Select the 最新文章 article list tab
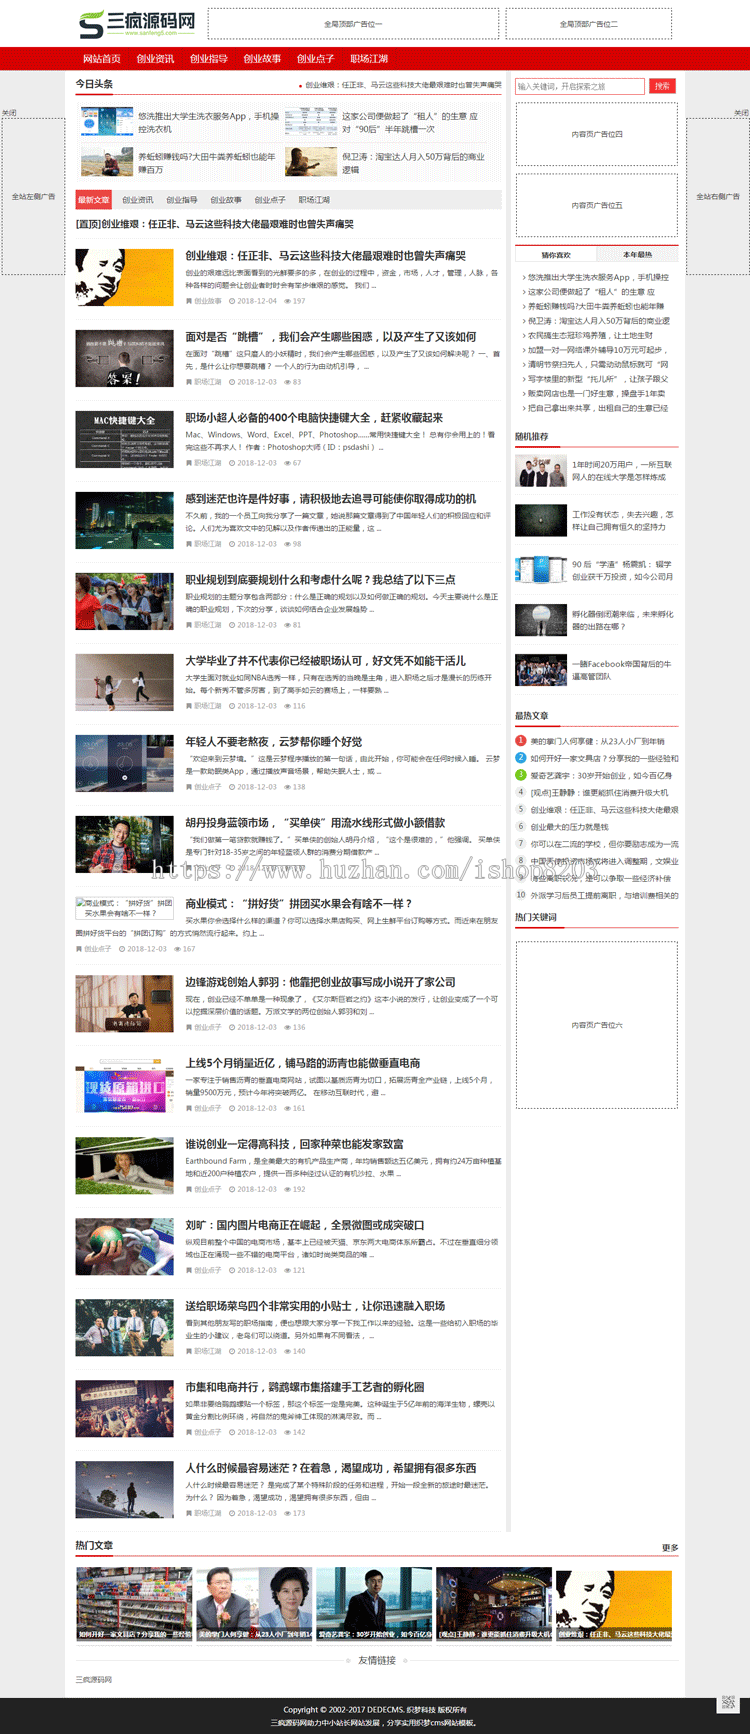Image resolution: width=750 pixels, height=1734 pixels. (x=93, y=200)
